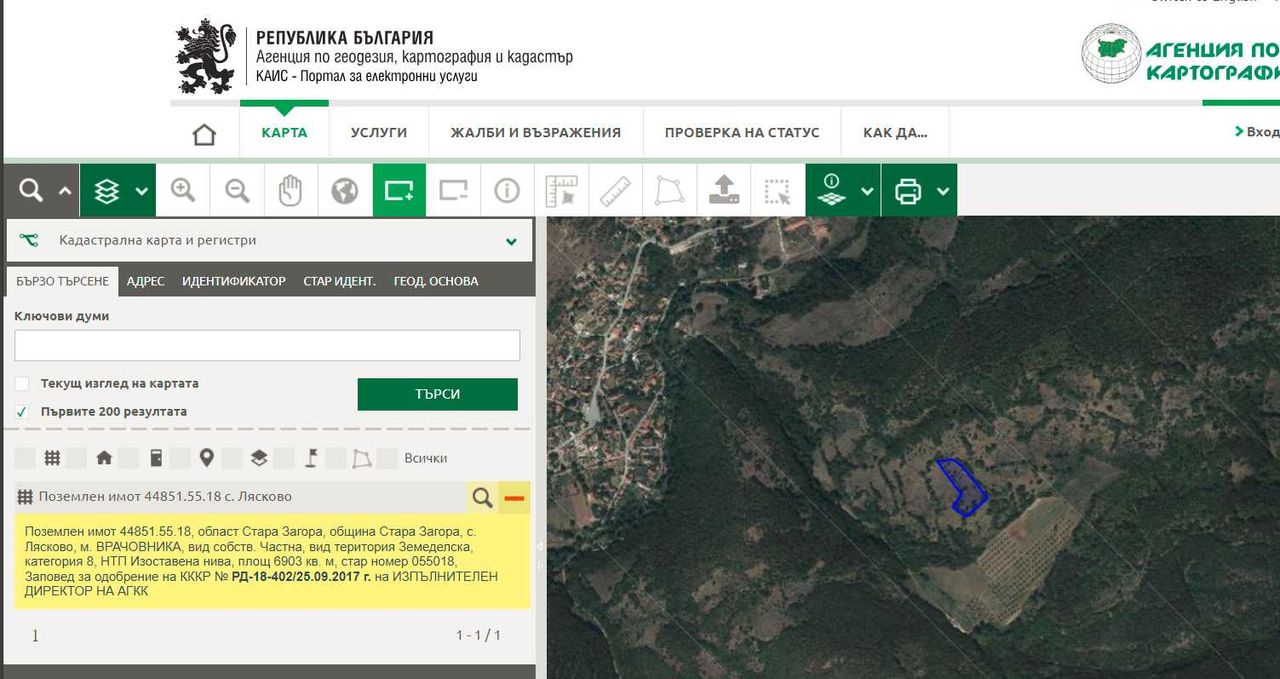Toggle the flag marker filter checkbox
This screenshot has height=679, width=1280.
click(285, 458)
